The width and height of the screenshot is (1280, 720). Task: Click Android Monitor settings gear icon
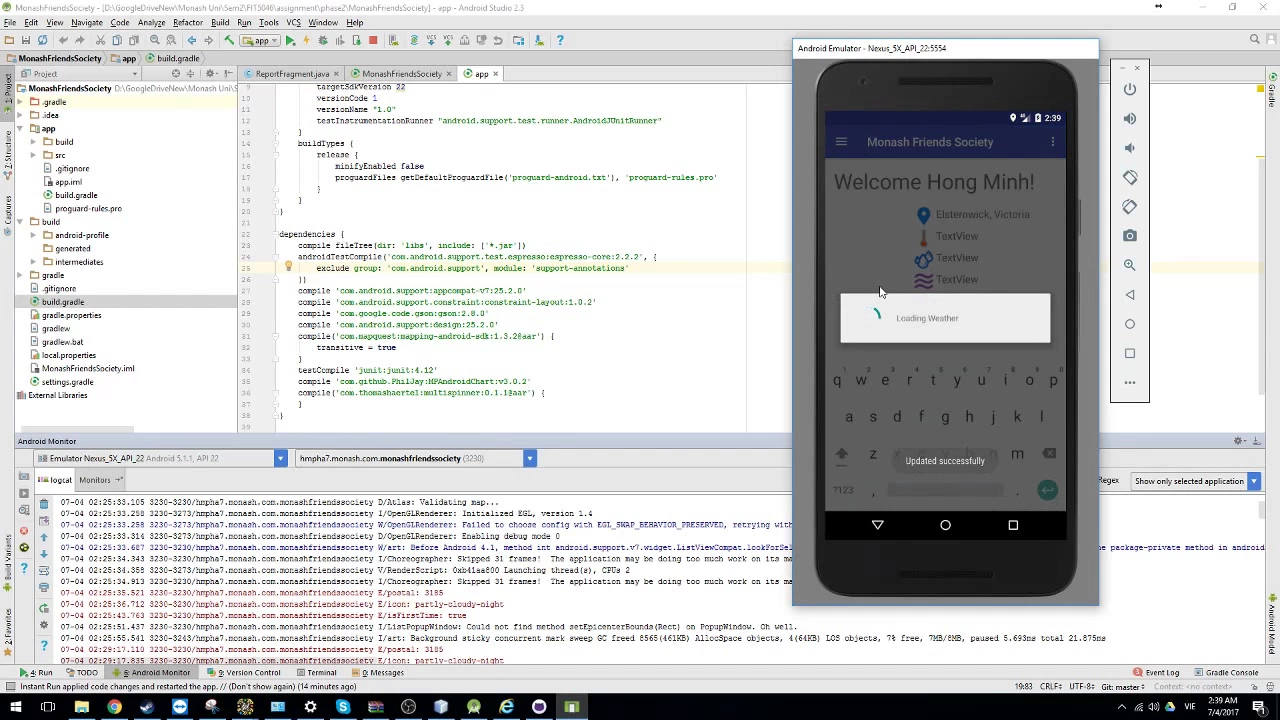[x=1239, y=441]
